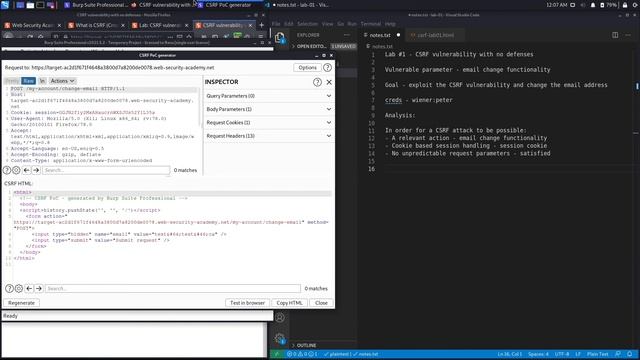
Task: Go to next match in request search
Action: click(36, 170)
